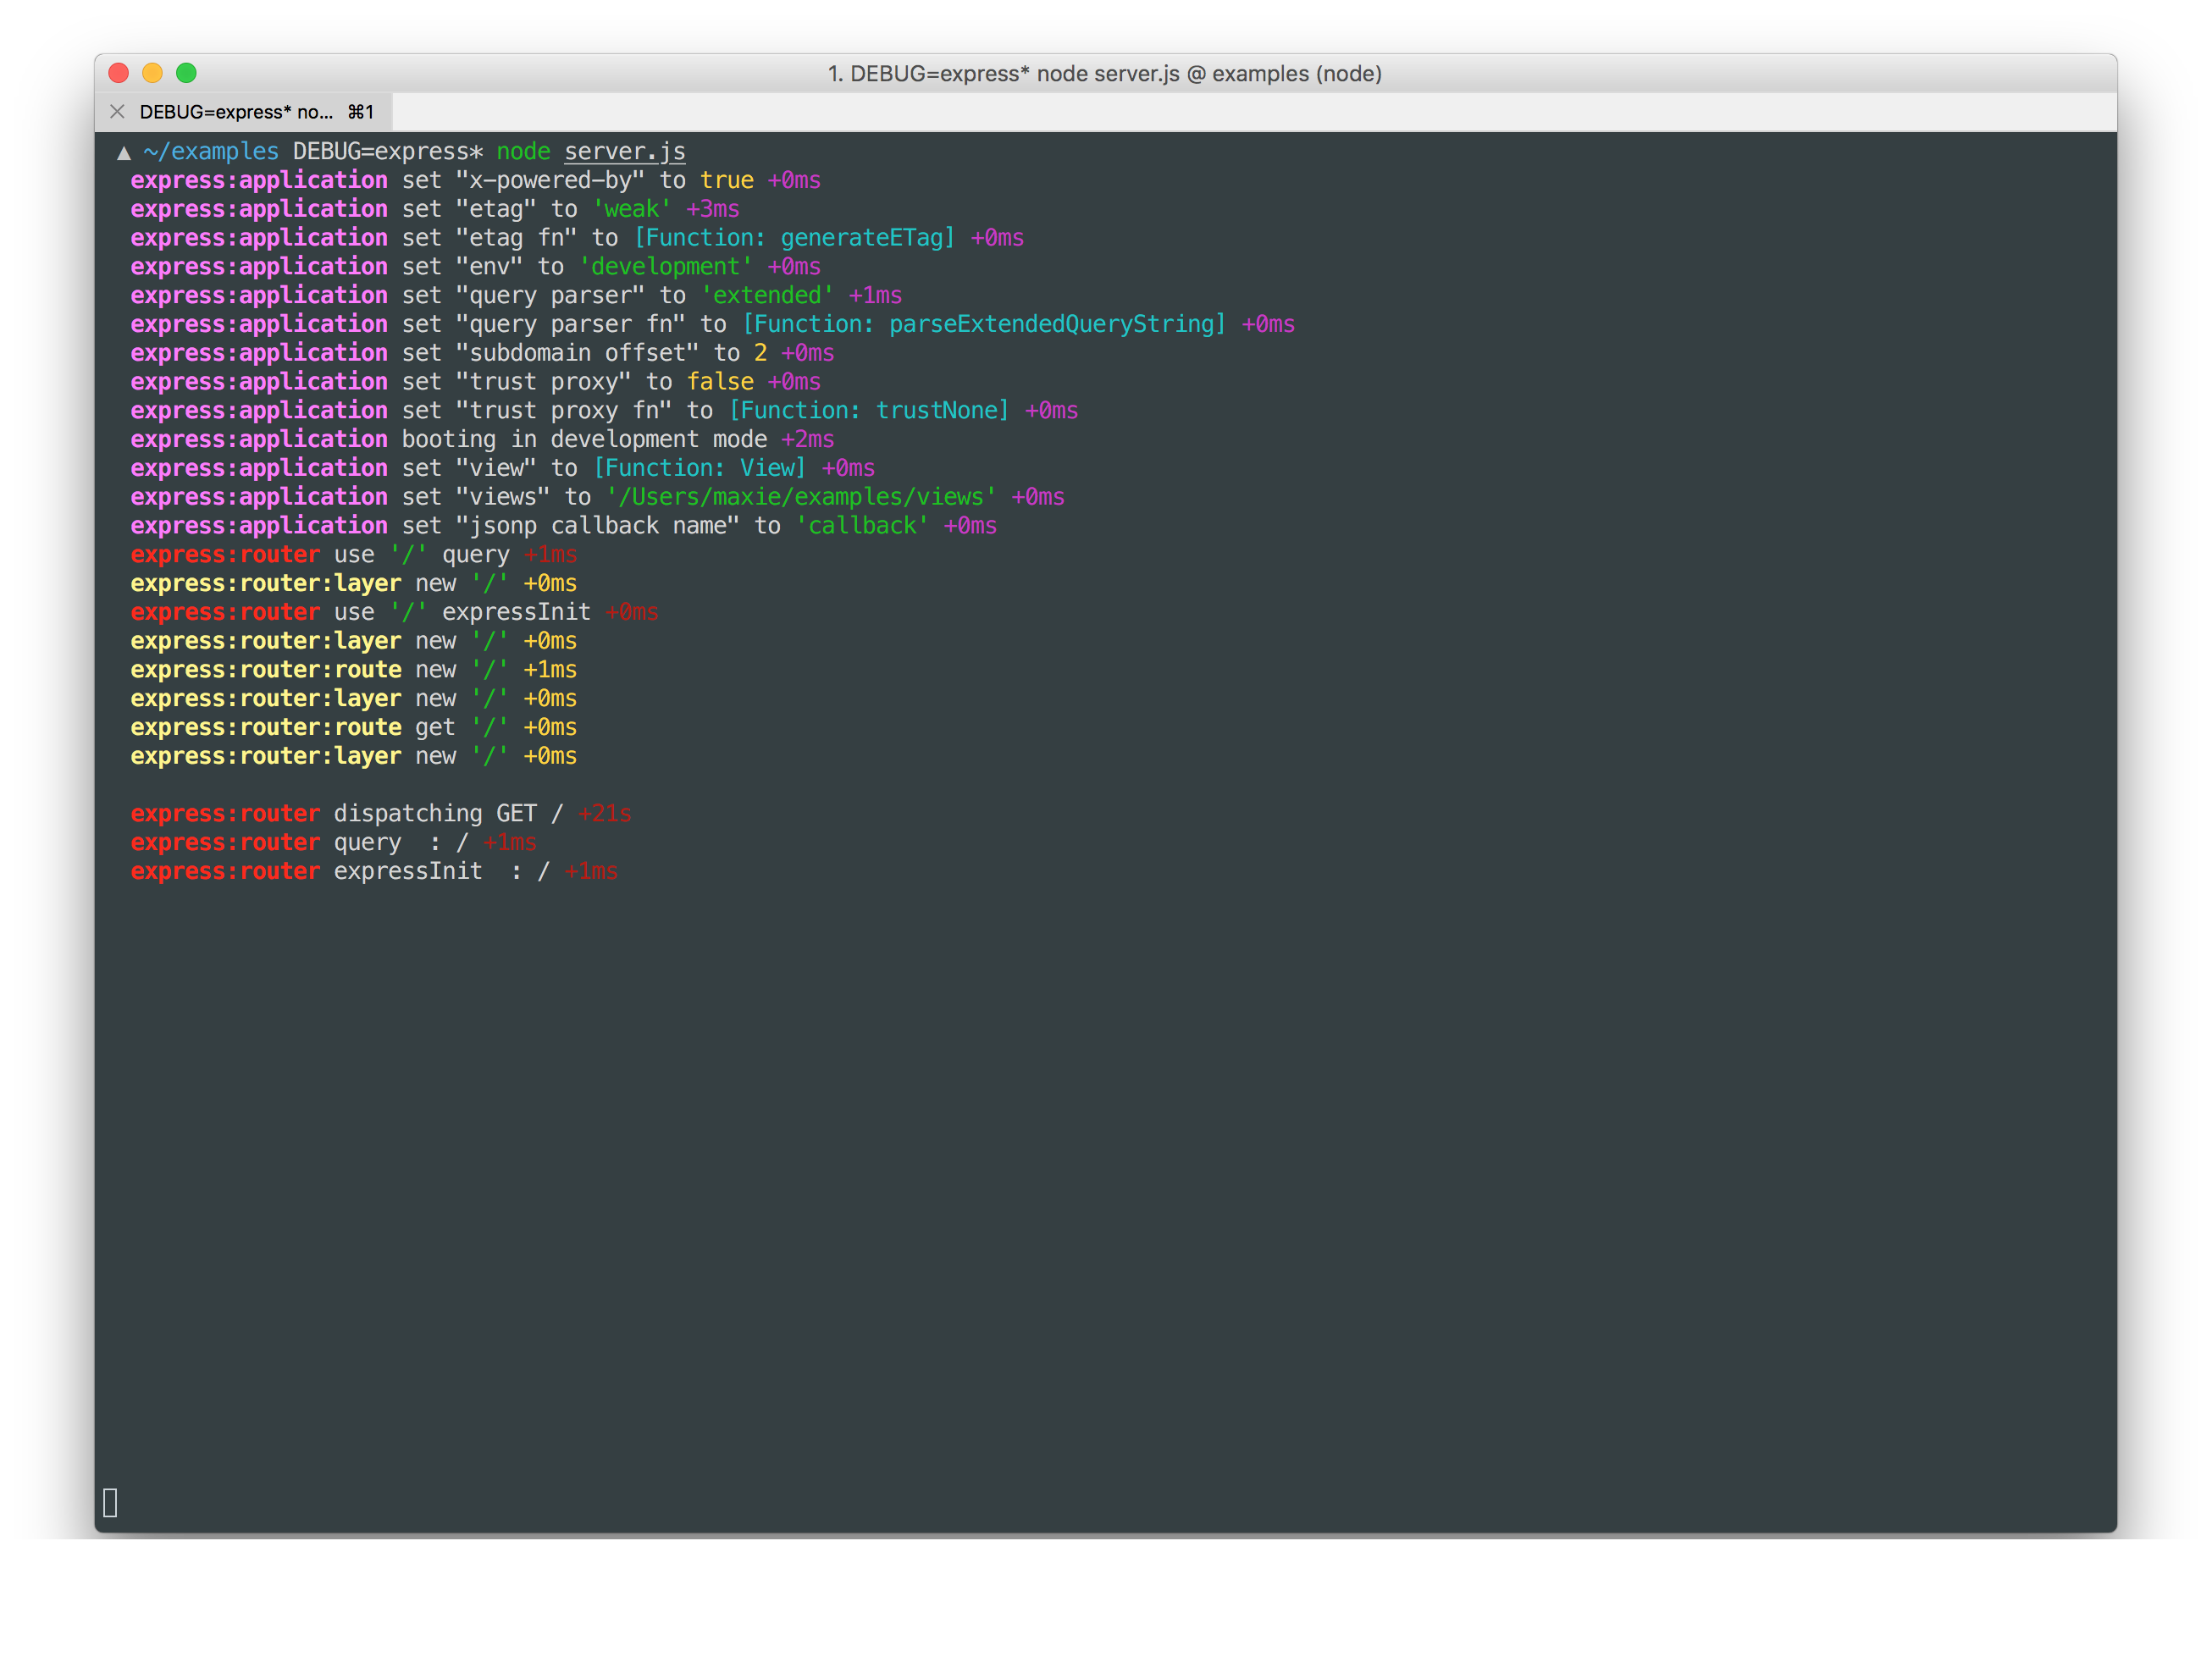The image size is (2212, 1668).
Task: Click the ~/examples directory in prompt
Action: (x=211, y=151)
